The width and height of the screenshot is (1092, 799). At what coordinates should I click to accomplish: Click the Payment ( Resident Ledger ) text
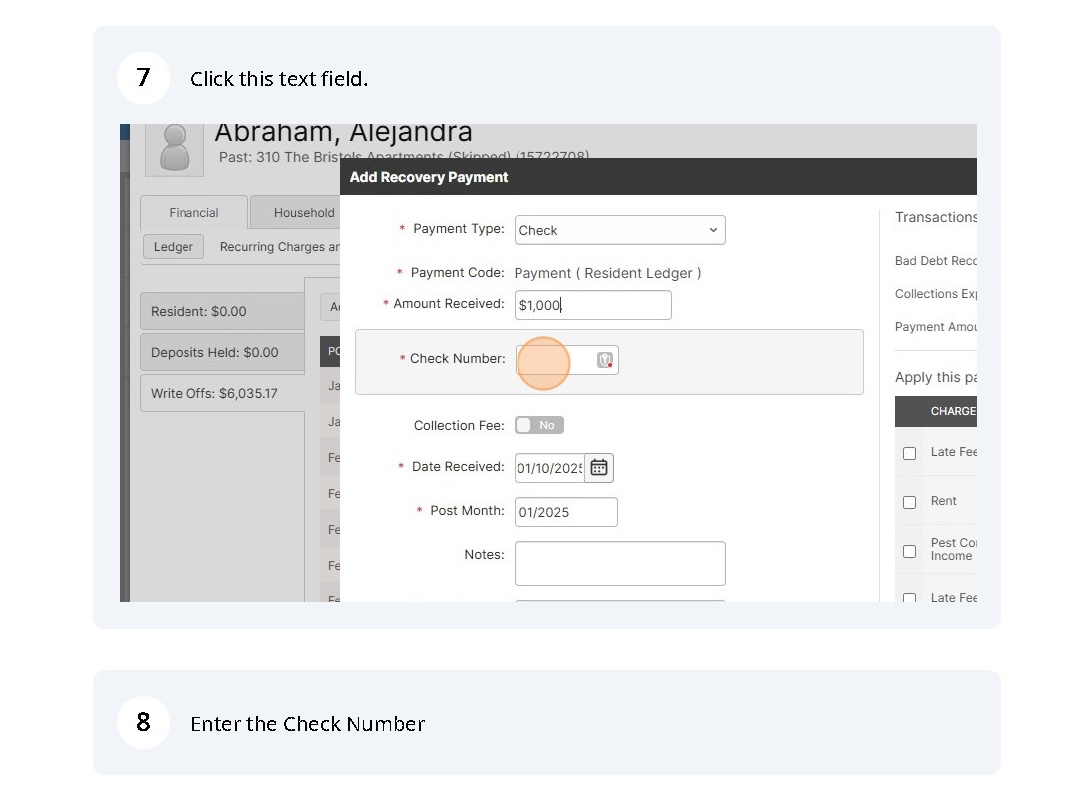pos(608,273)
